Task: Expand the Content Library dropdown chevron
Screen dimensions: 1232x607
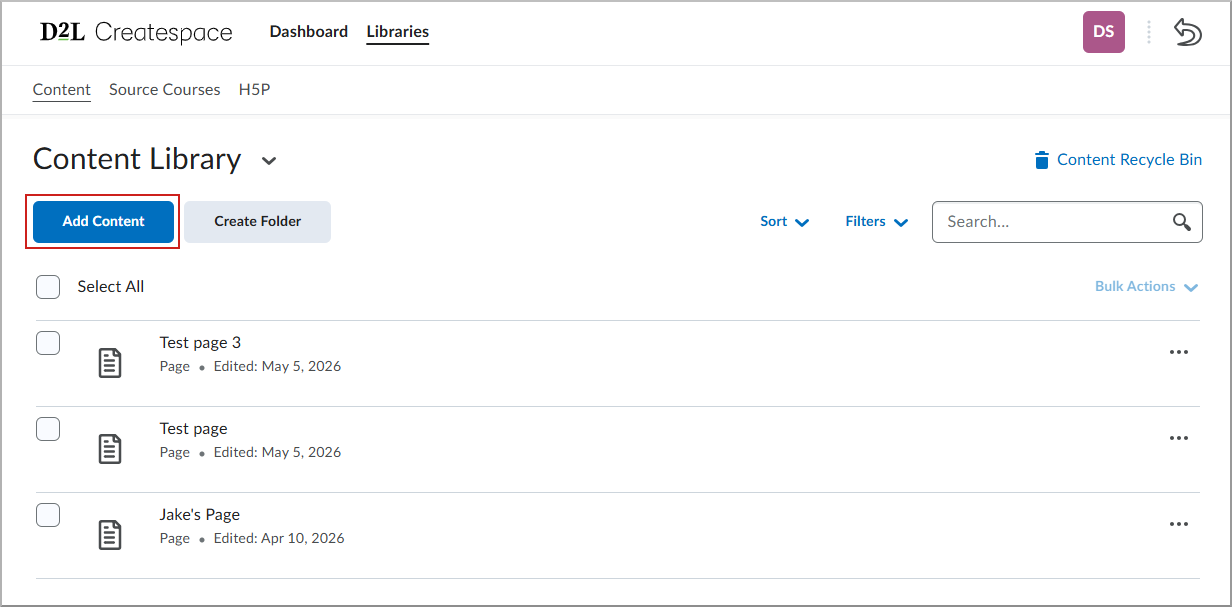Action: (268, 161)
